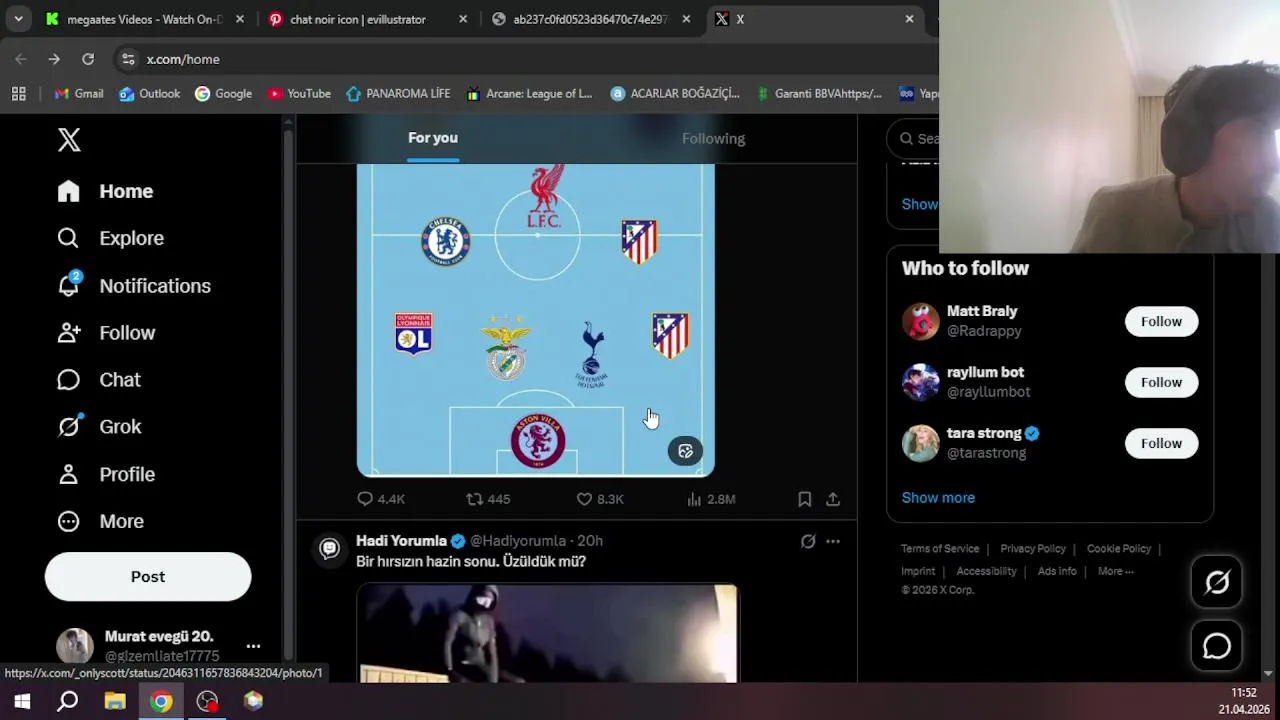
Task: Click repost icon with 445 count
Action: [x=488, y=499]
